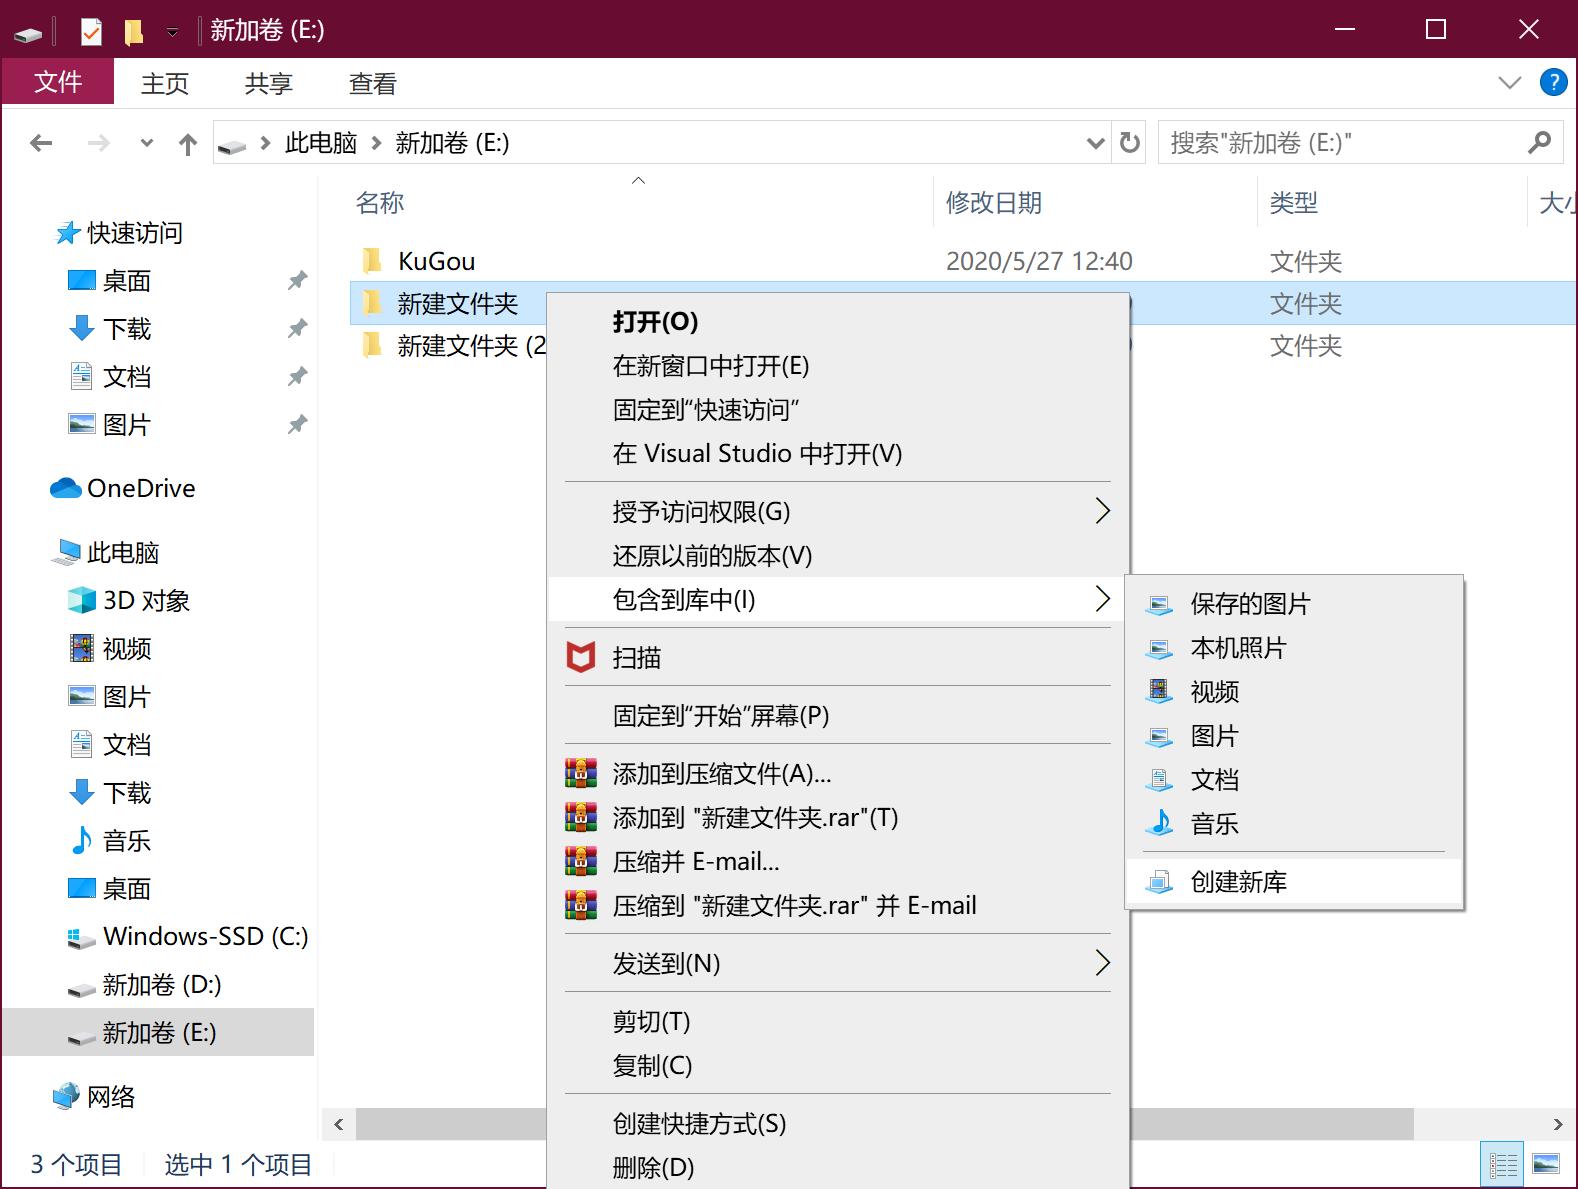Open 新加卷 (D:) drive in sidebar
This screenshot has width=1578, height=1189.
161,985
